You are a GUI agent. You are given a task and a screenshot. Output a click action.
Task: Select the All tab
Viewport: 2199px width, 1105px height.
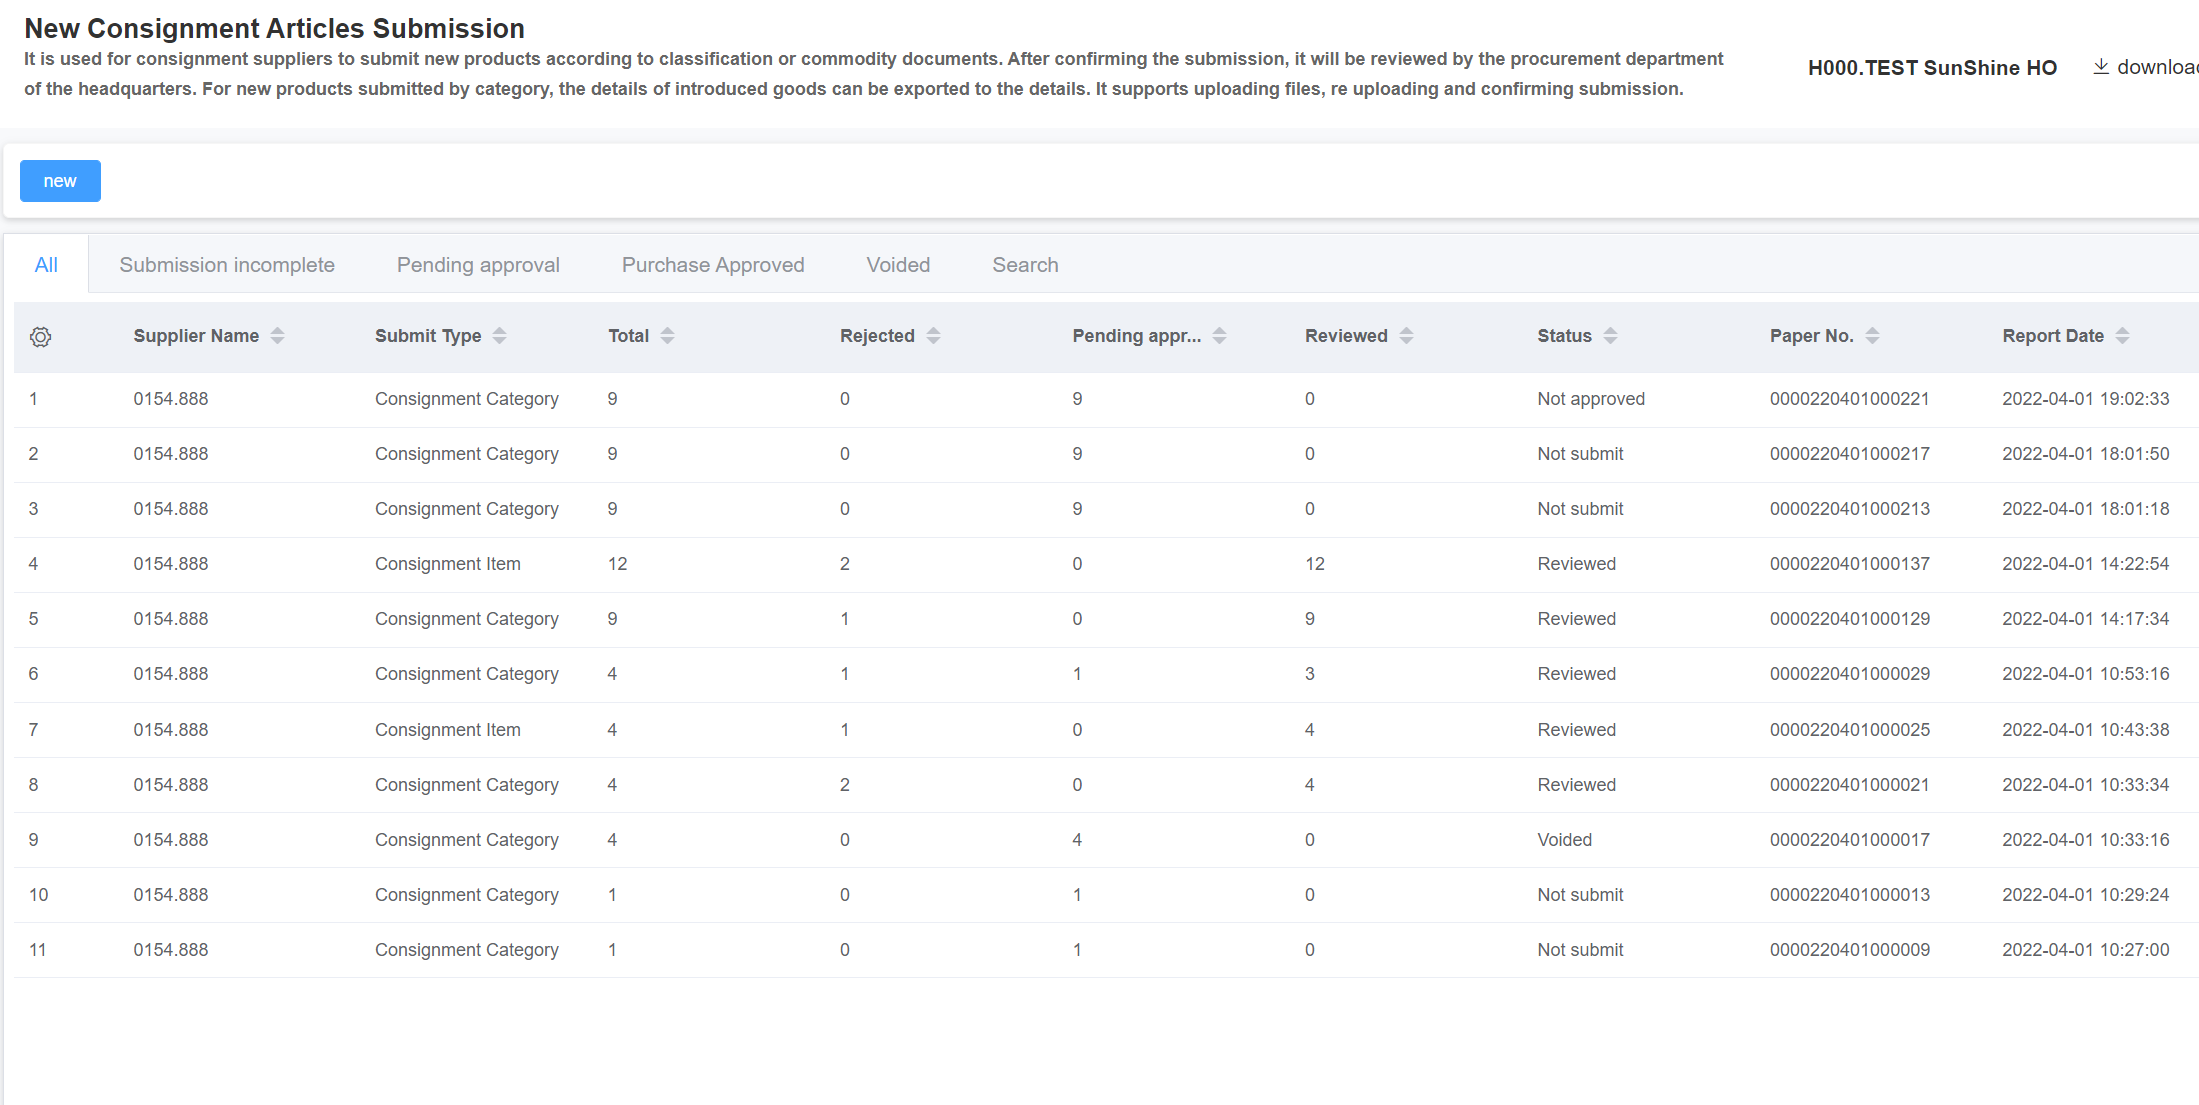[46, 265]
